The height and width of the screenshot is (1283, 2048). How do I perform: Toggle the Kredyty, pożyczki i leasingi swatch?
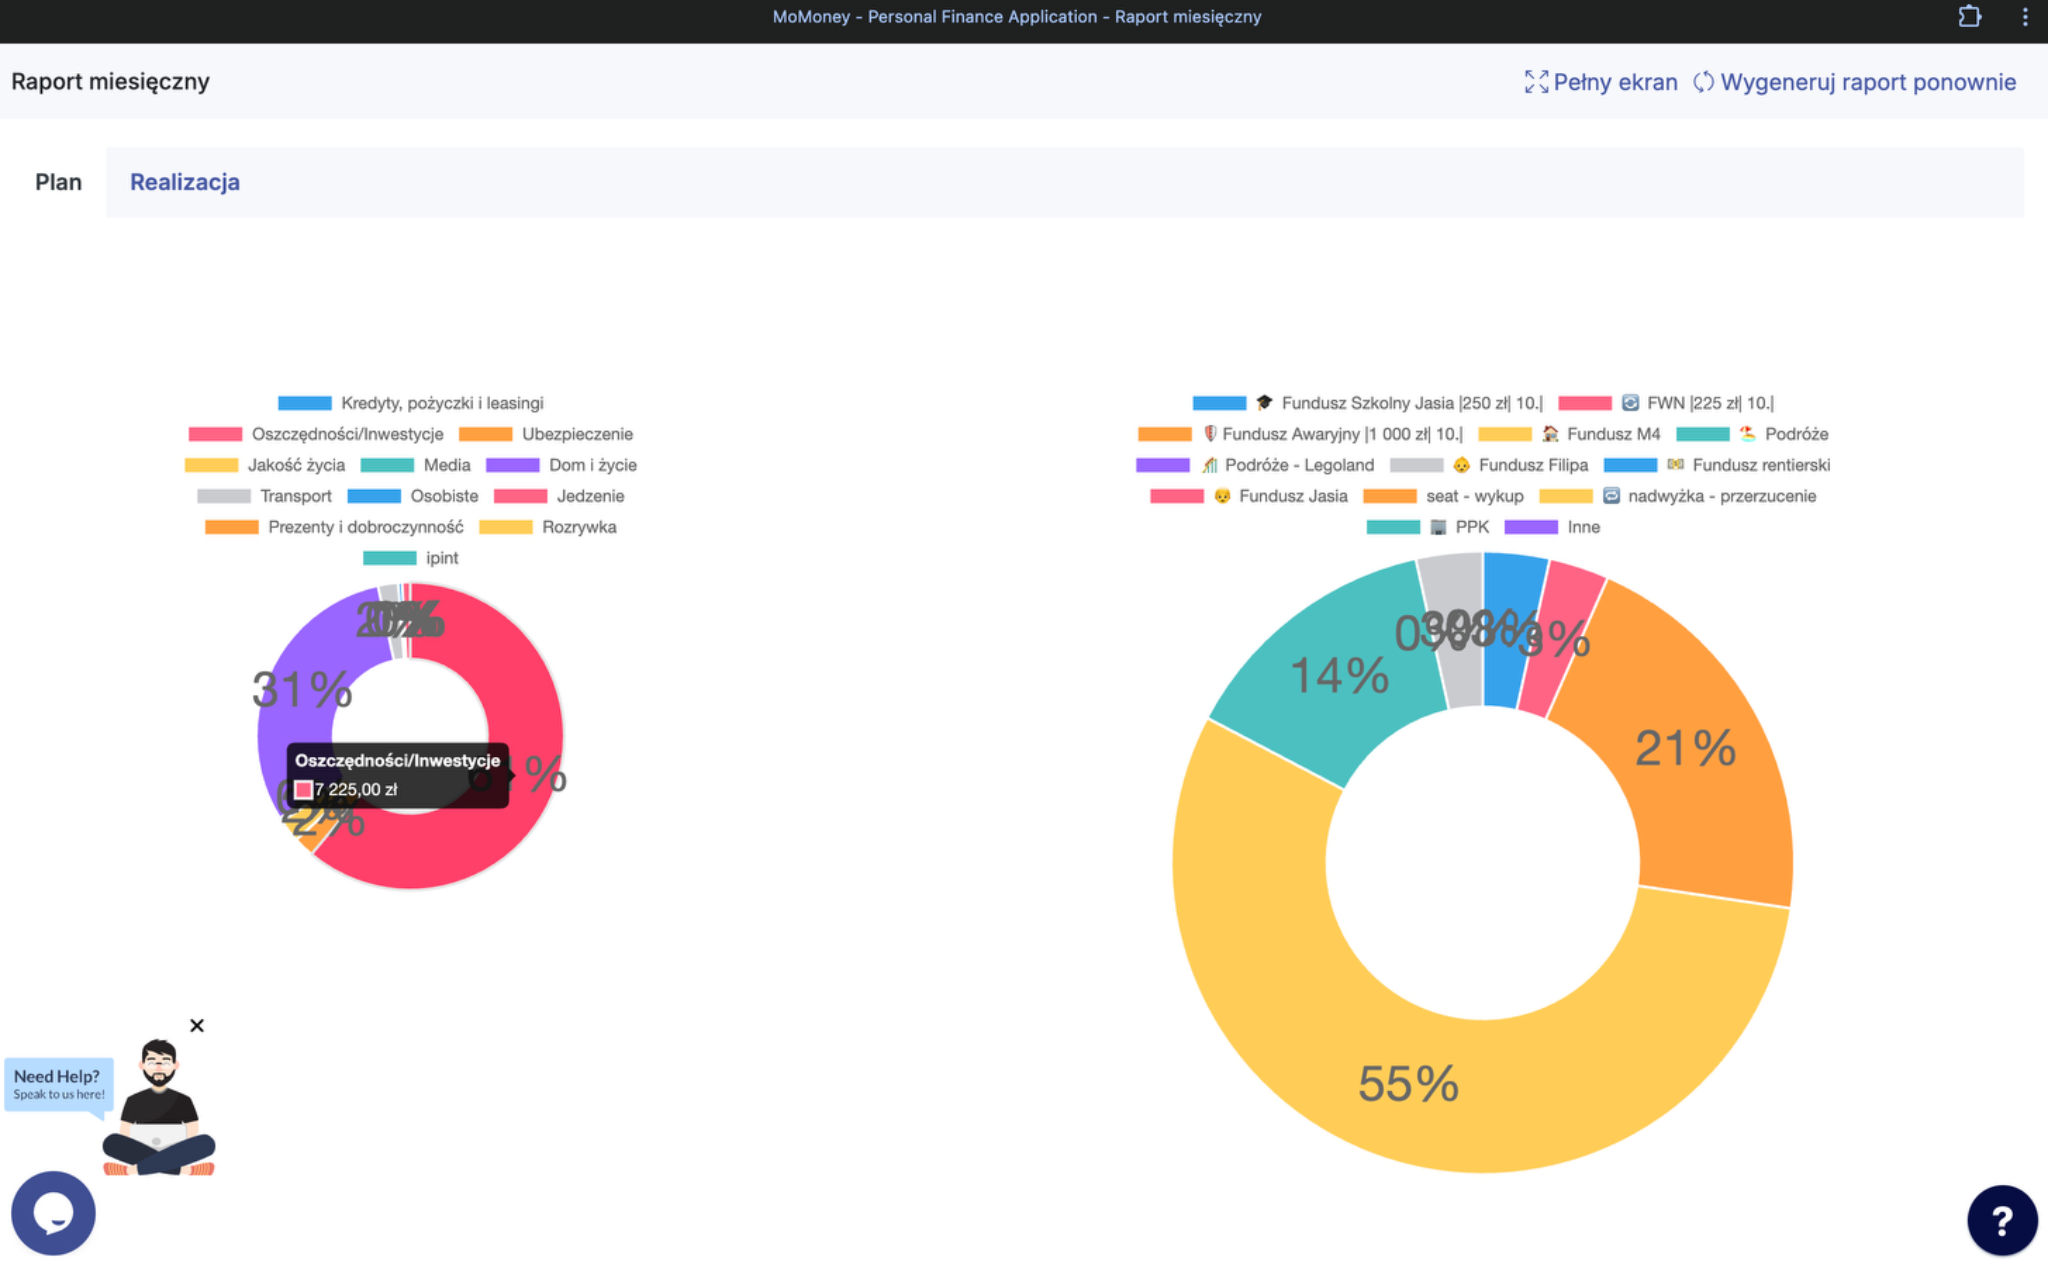(x=305, y=403)
